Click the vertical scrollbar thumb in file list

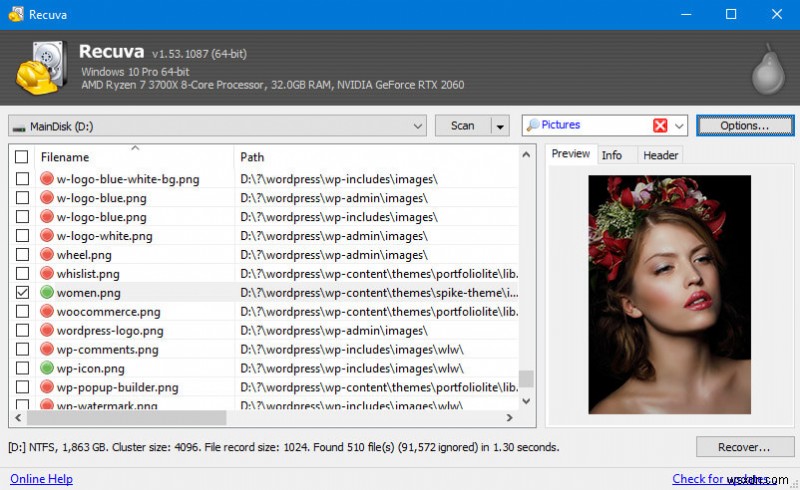point(526,378)
